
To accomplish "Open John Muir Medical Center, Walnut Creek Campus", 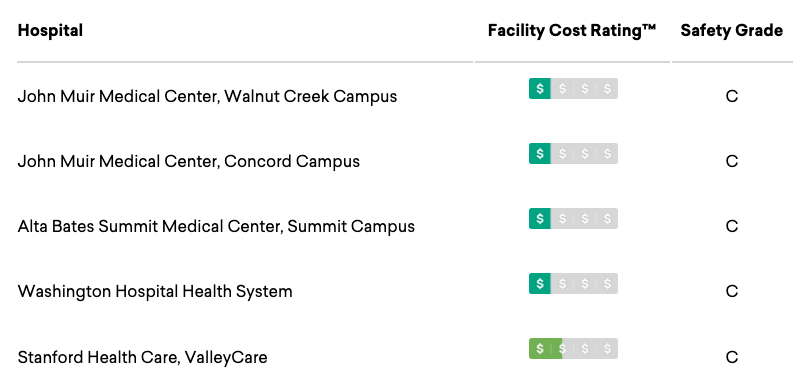I will (207, 96).
